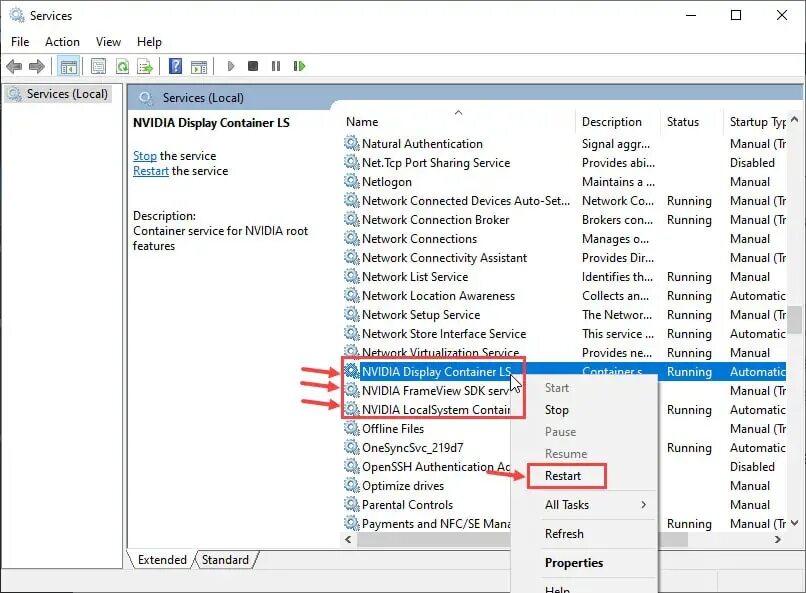The height and width of the screenshot is (593, 806).
Task: Click gear icon beside Network Setup Service
Action: pyautogui.click(x=352, y=314)
